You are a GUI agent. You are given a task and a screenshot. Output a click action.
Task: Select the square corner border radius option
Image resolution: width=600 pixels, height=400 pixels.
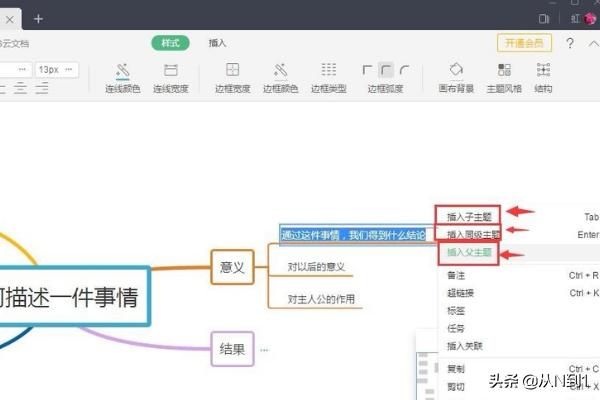coord(367,70)
